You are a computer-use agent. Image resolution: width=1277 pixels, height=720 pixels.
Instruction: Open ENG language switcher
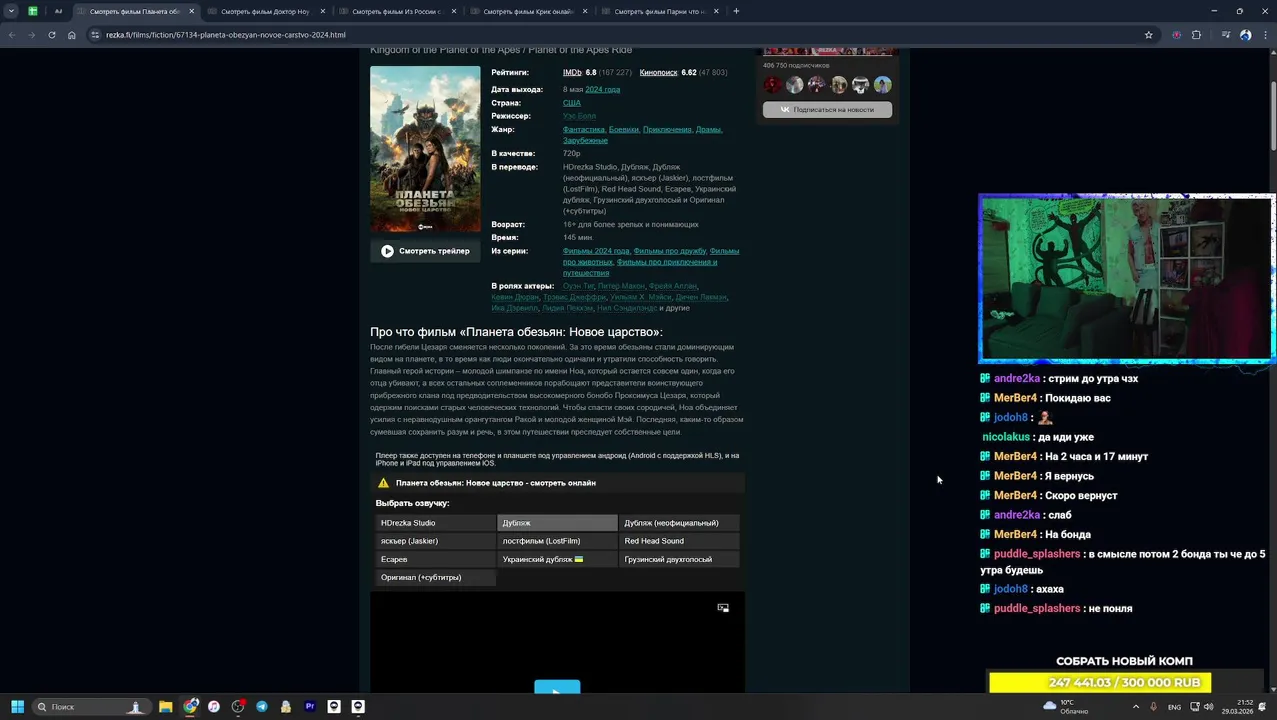click(1175, 707)
